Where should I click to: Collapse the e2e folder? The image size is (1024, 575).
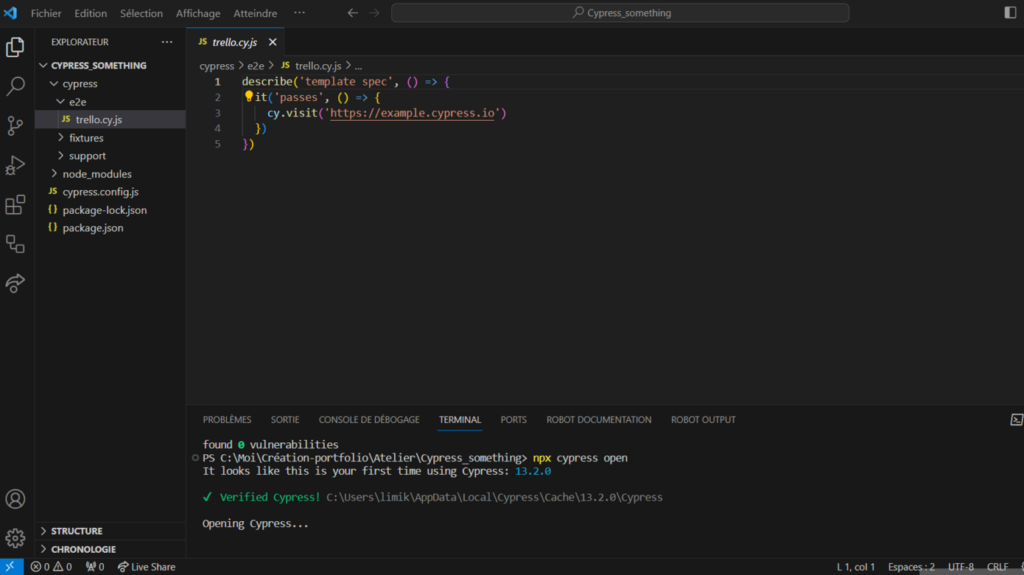click(78, 102)
